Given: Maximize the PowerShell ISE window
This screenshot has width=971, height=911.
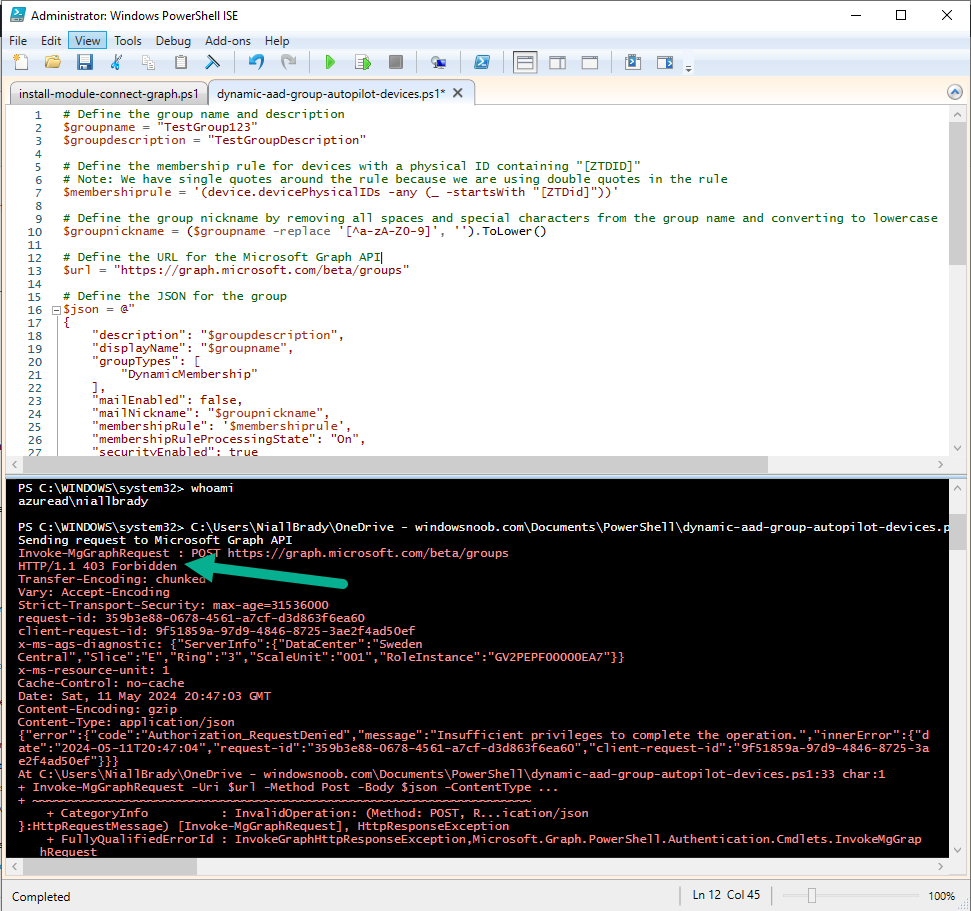Looking at the screenshot, I should click(x=901, y=15).
